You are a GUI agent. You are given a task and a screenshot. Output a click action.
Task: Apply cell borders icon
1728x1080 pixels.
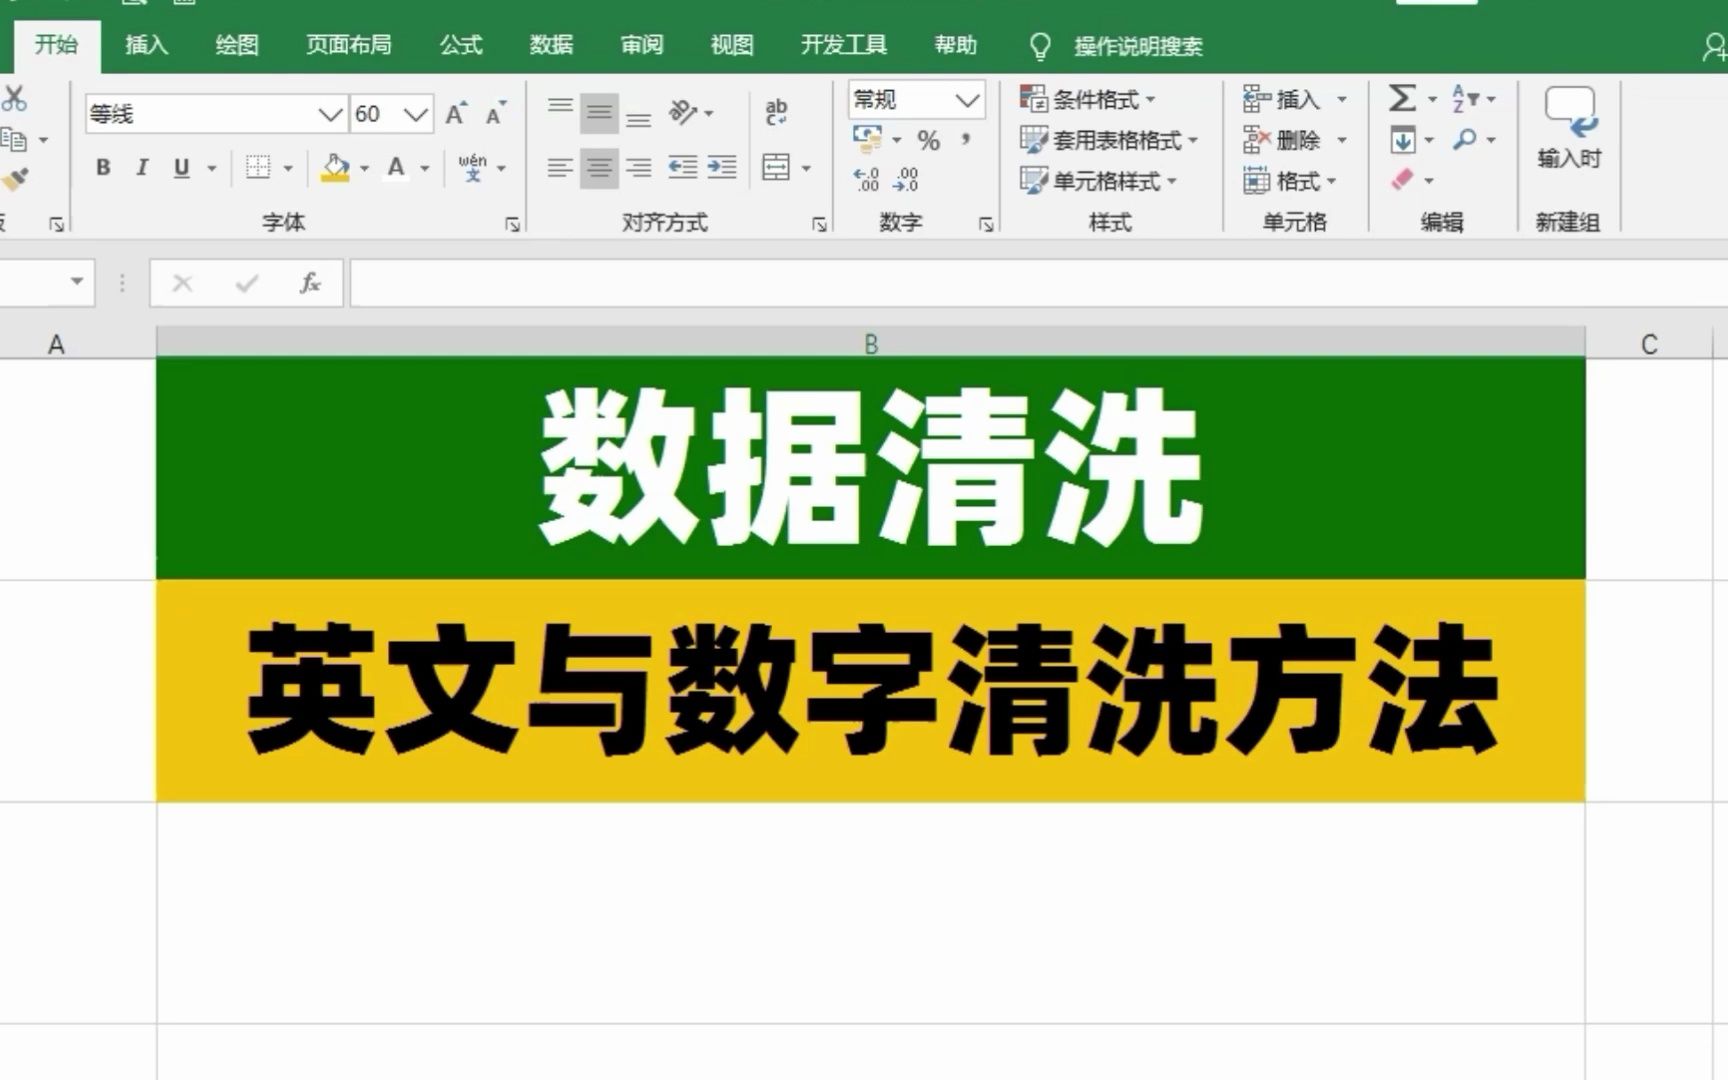(258, 168)
